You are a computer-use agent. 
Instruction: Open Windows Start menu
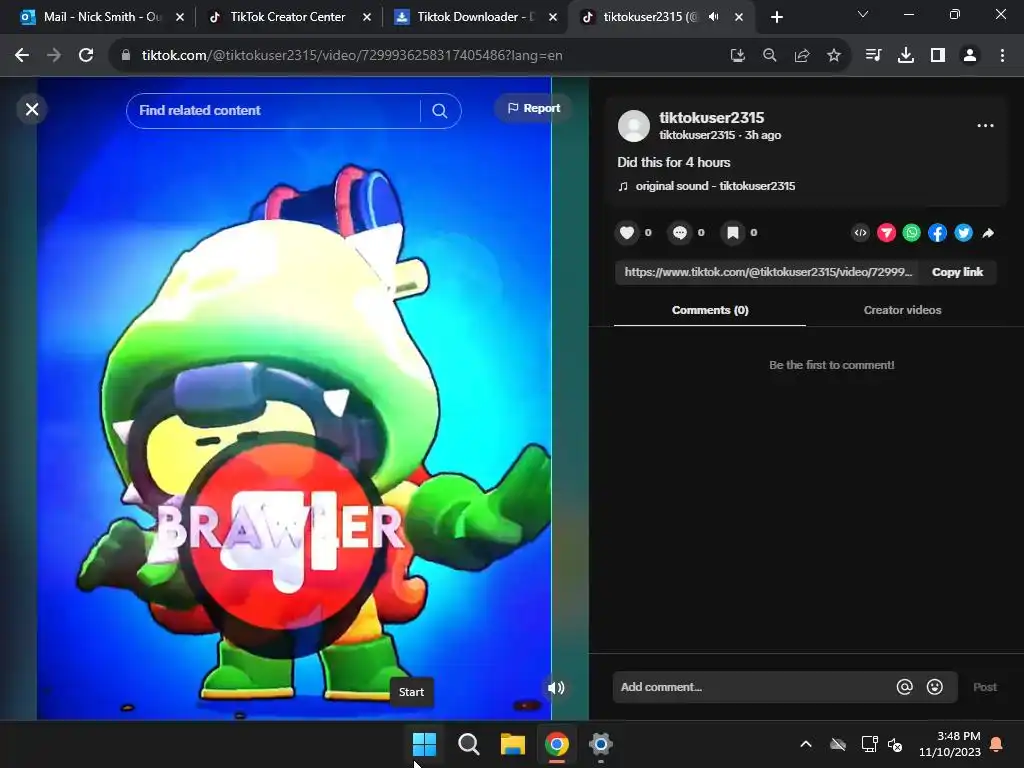424,744
